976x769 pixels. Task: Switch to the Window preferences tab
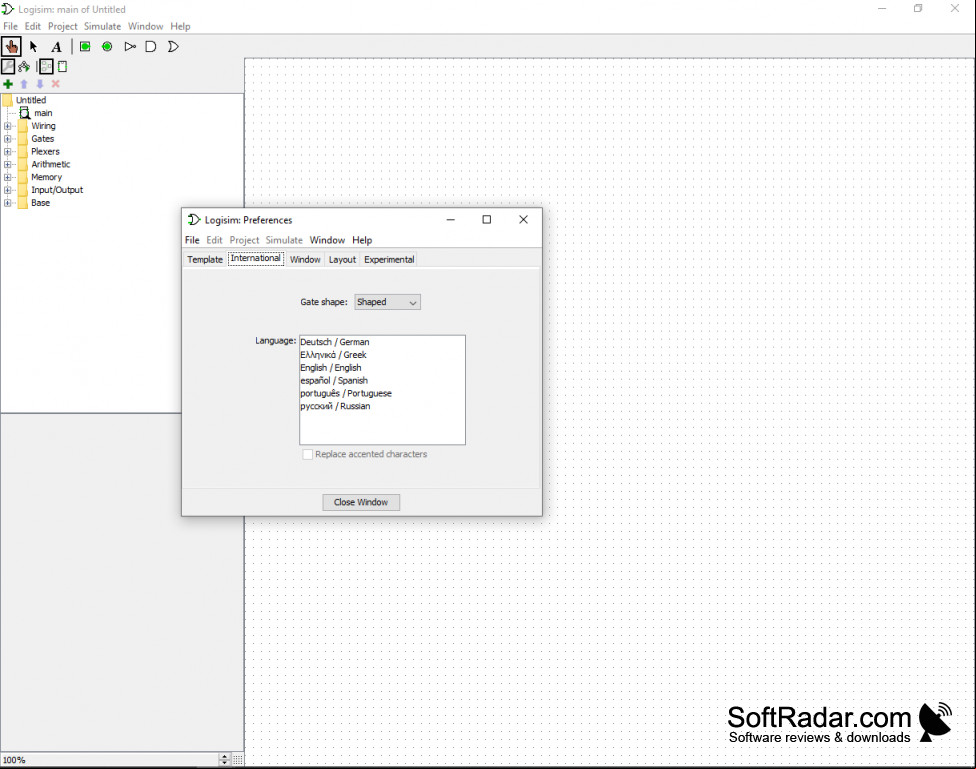pyautogui.click(x=305, y=260)
